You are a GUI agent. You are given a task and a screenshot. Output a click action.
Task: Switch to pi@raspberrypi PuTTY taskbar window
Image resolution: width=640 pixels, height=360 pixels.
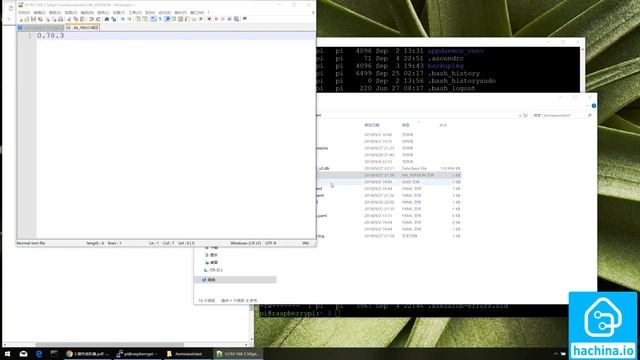click(x=137, y=353)
